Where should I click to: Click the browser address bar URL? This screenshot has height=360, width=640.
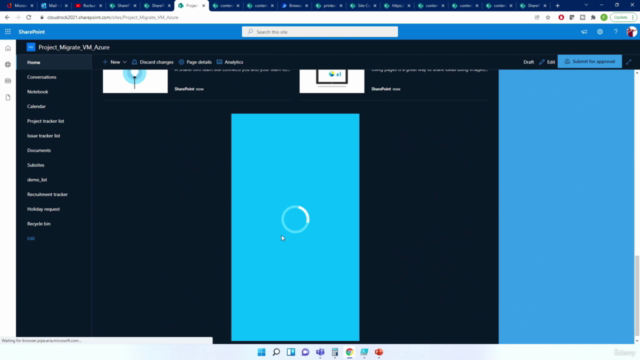(x=113, y=18)
